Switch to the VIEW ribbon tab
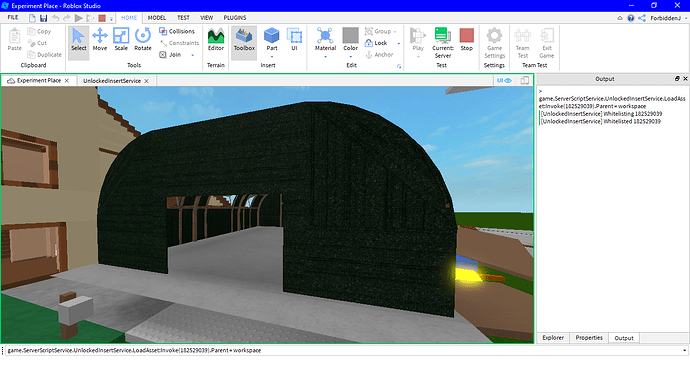Viewport: 690px width, 372px height. click(206, 18)
